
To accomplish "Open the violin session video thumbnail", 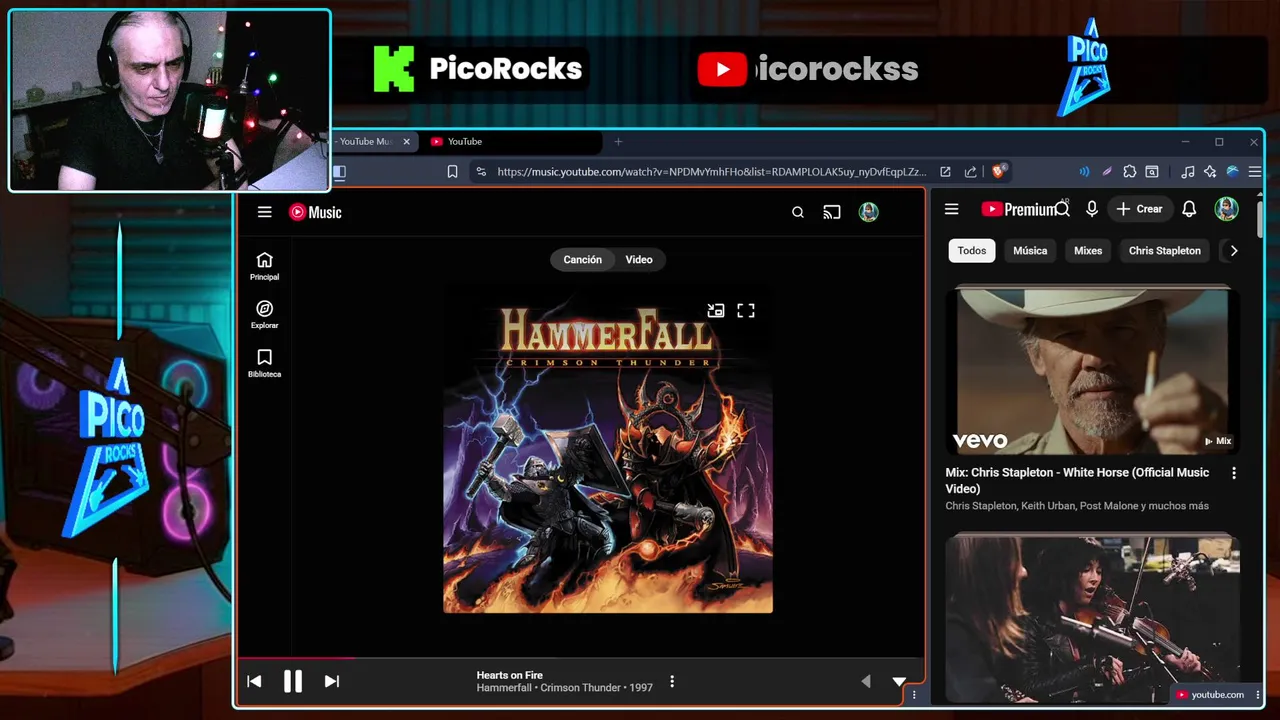I will point(1092,618).
